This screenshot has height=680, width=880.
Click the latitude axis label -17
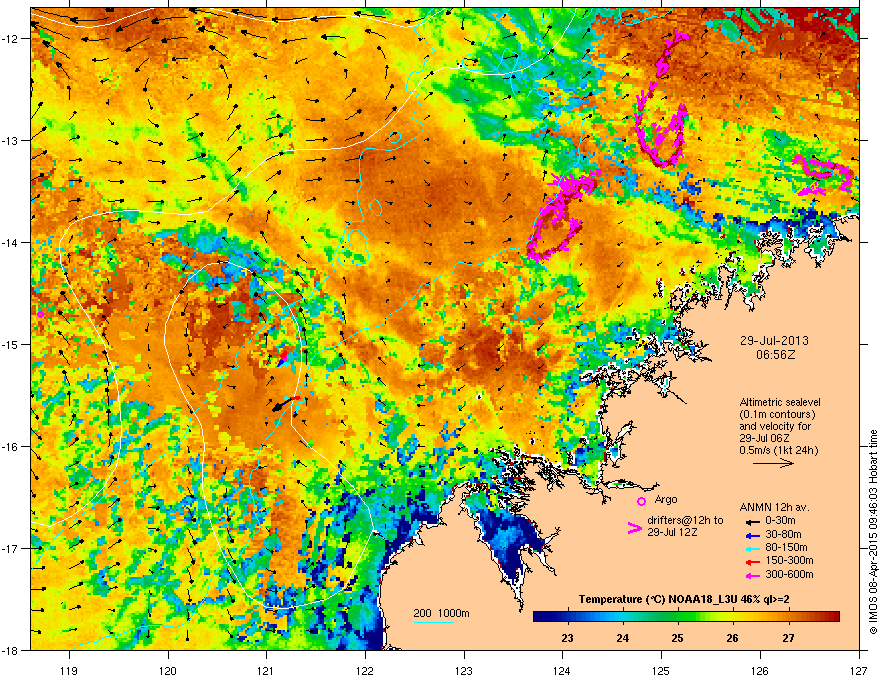pyautogui.click(x=10, y=548)
